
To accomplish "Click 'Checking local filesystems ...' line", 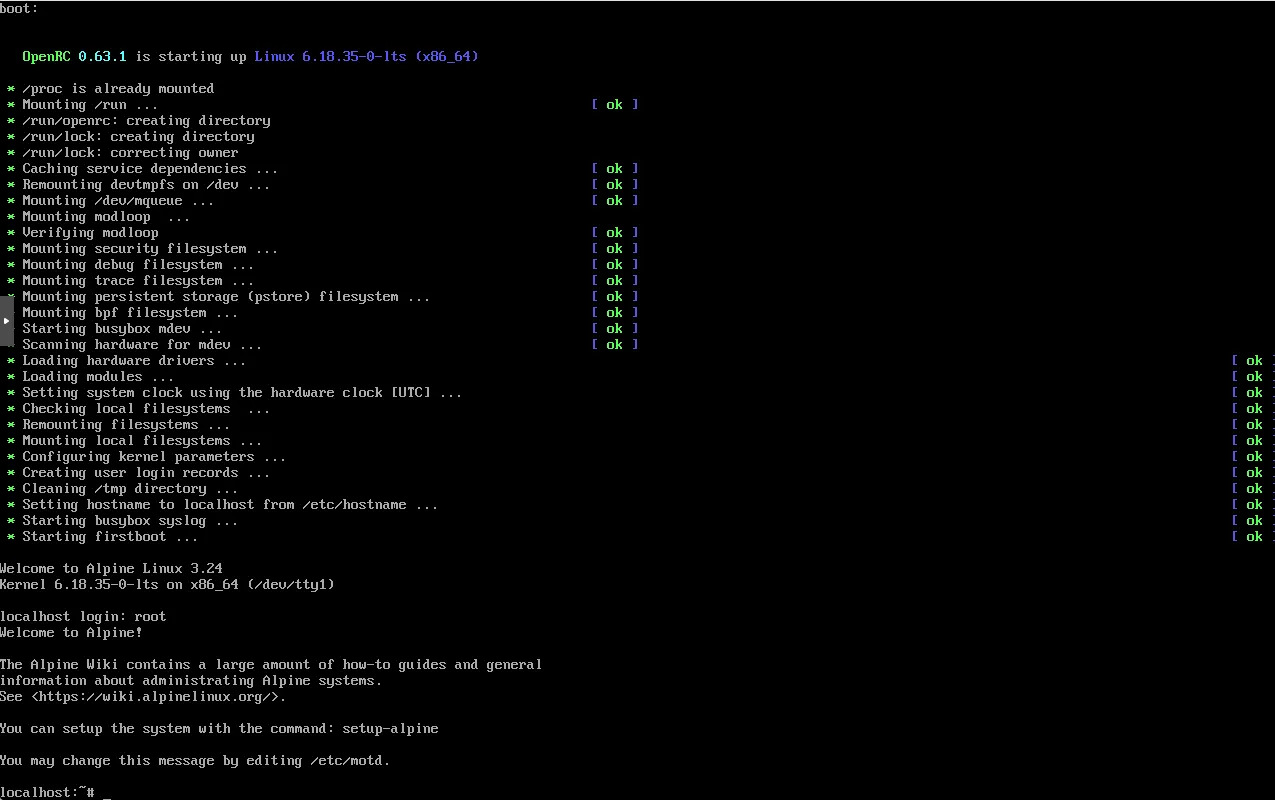I will click(x=146, y=408).
